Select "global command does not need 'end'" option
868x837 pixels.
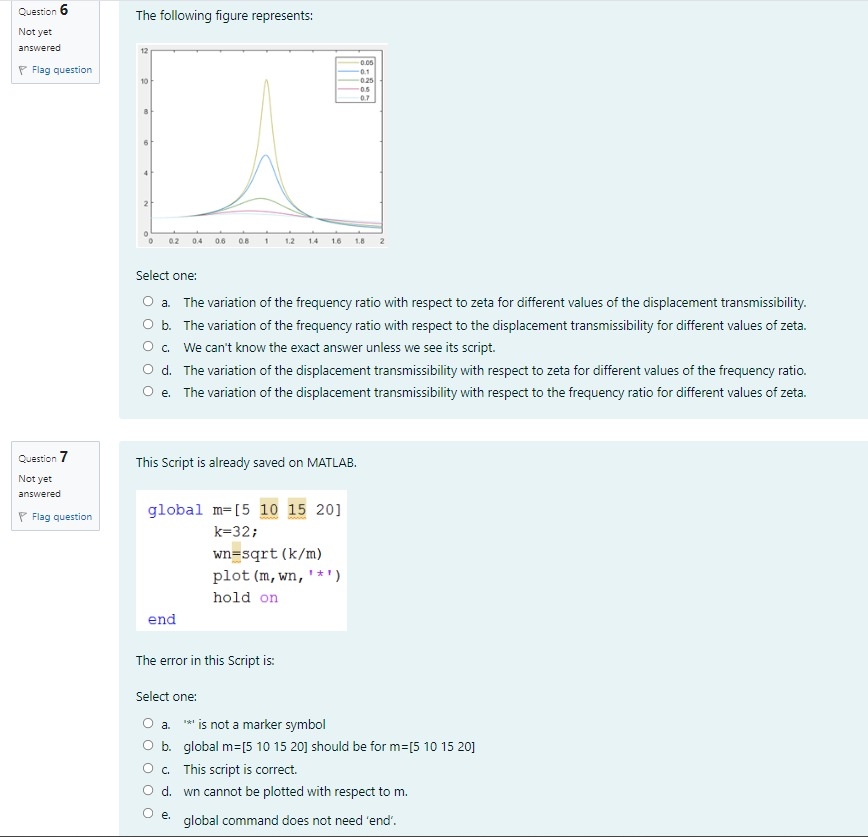tap(148, 813)
